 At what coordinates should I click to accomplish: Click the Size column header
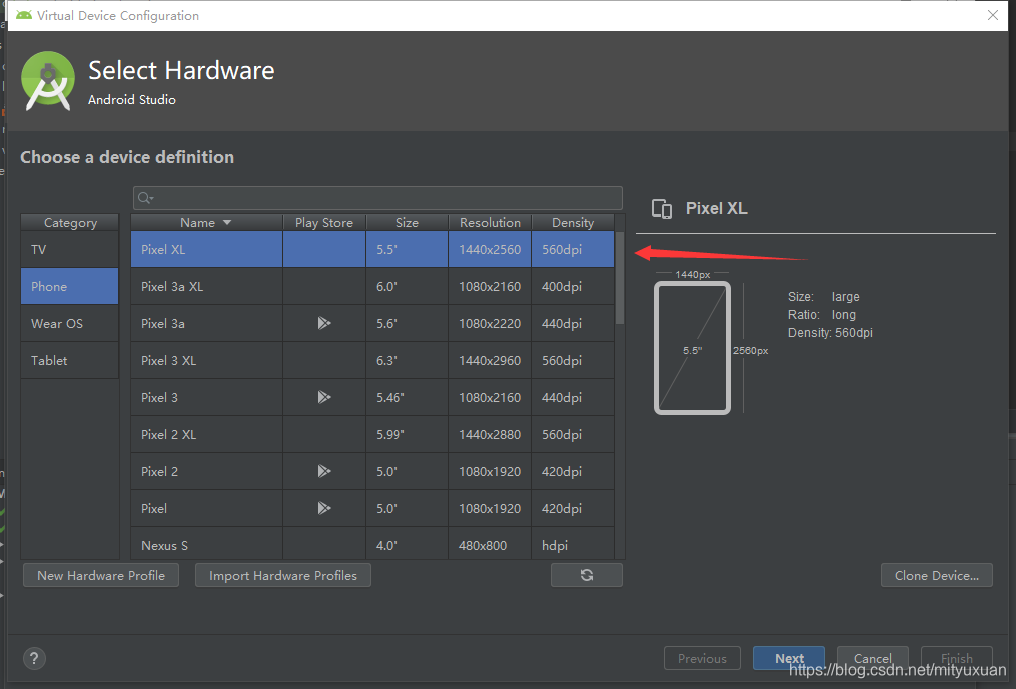[407, 222]
